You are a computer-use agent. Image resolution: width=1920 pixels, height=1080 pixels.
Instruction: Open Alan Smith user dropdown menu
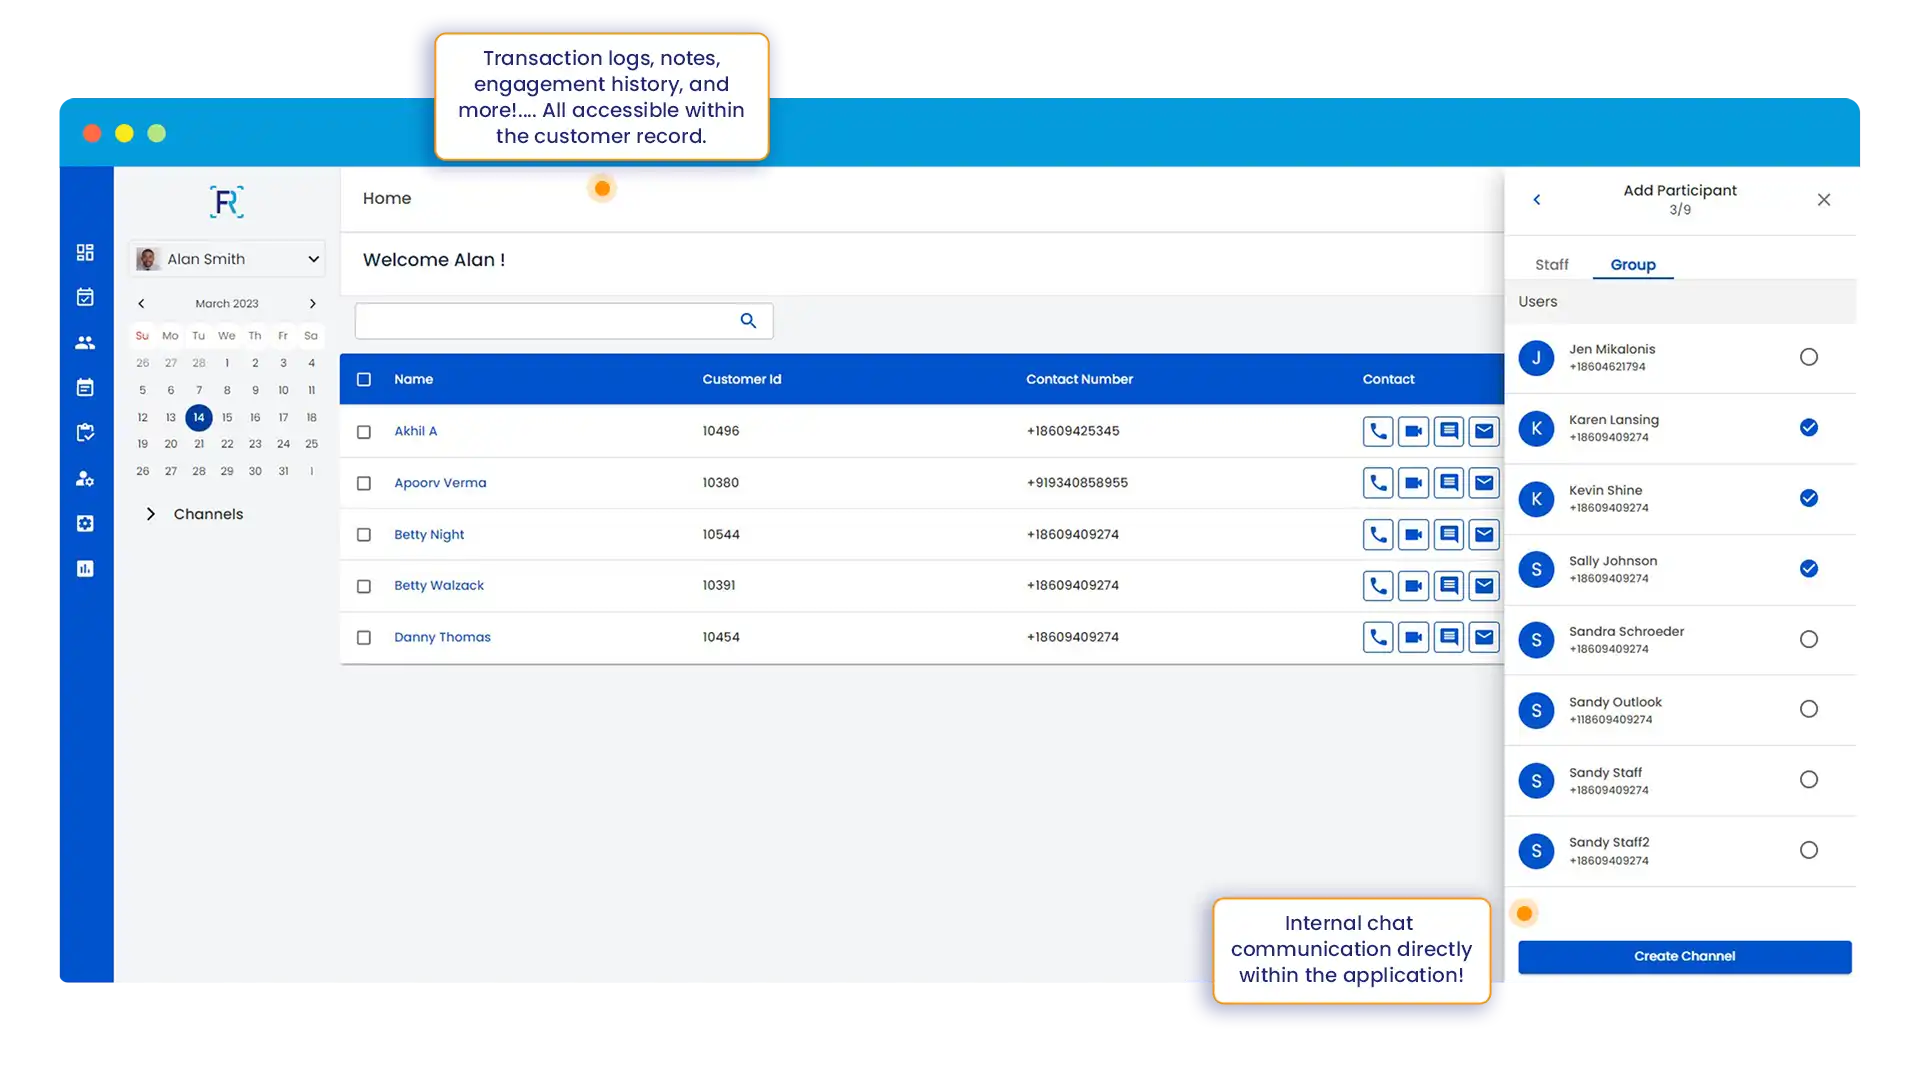[313, 257]
